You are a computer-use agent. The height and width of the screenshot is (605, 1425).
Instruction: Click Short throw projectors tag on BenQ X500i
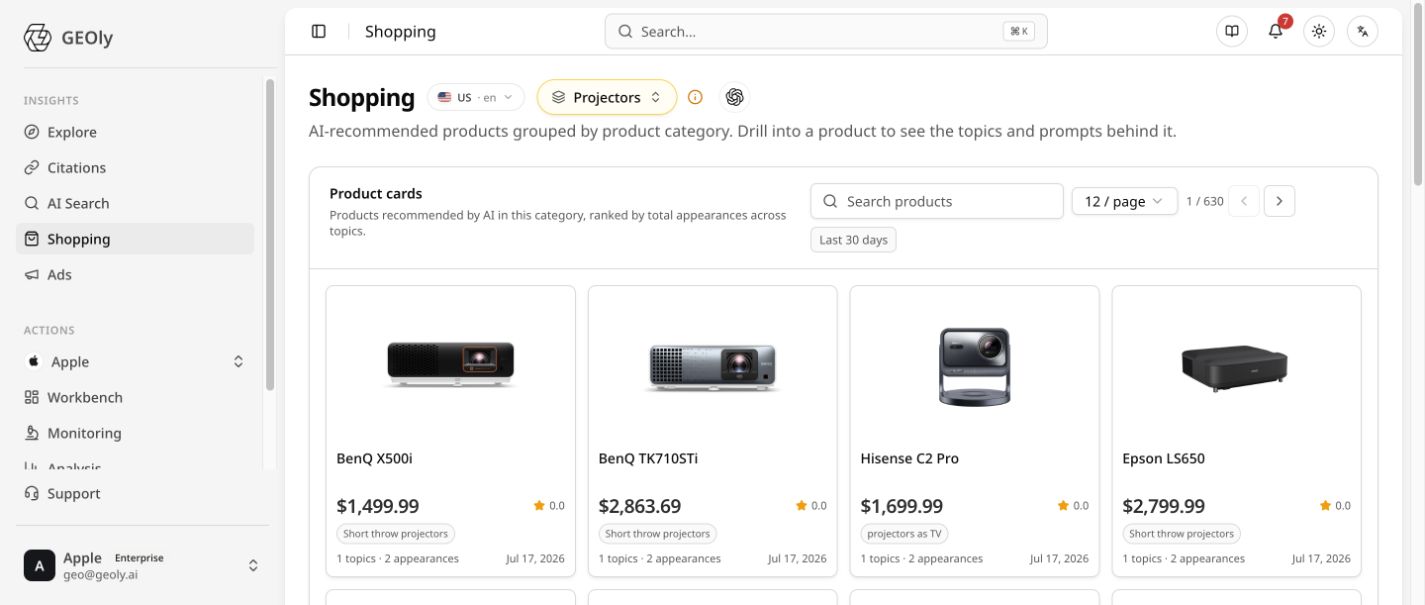pyautogui.click(x=396, y=534)
